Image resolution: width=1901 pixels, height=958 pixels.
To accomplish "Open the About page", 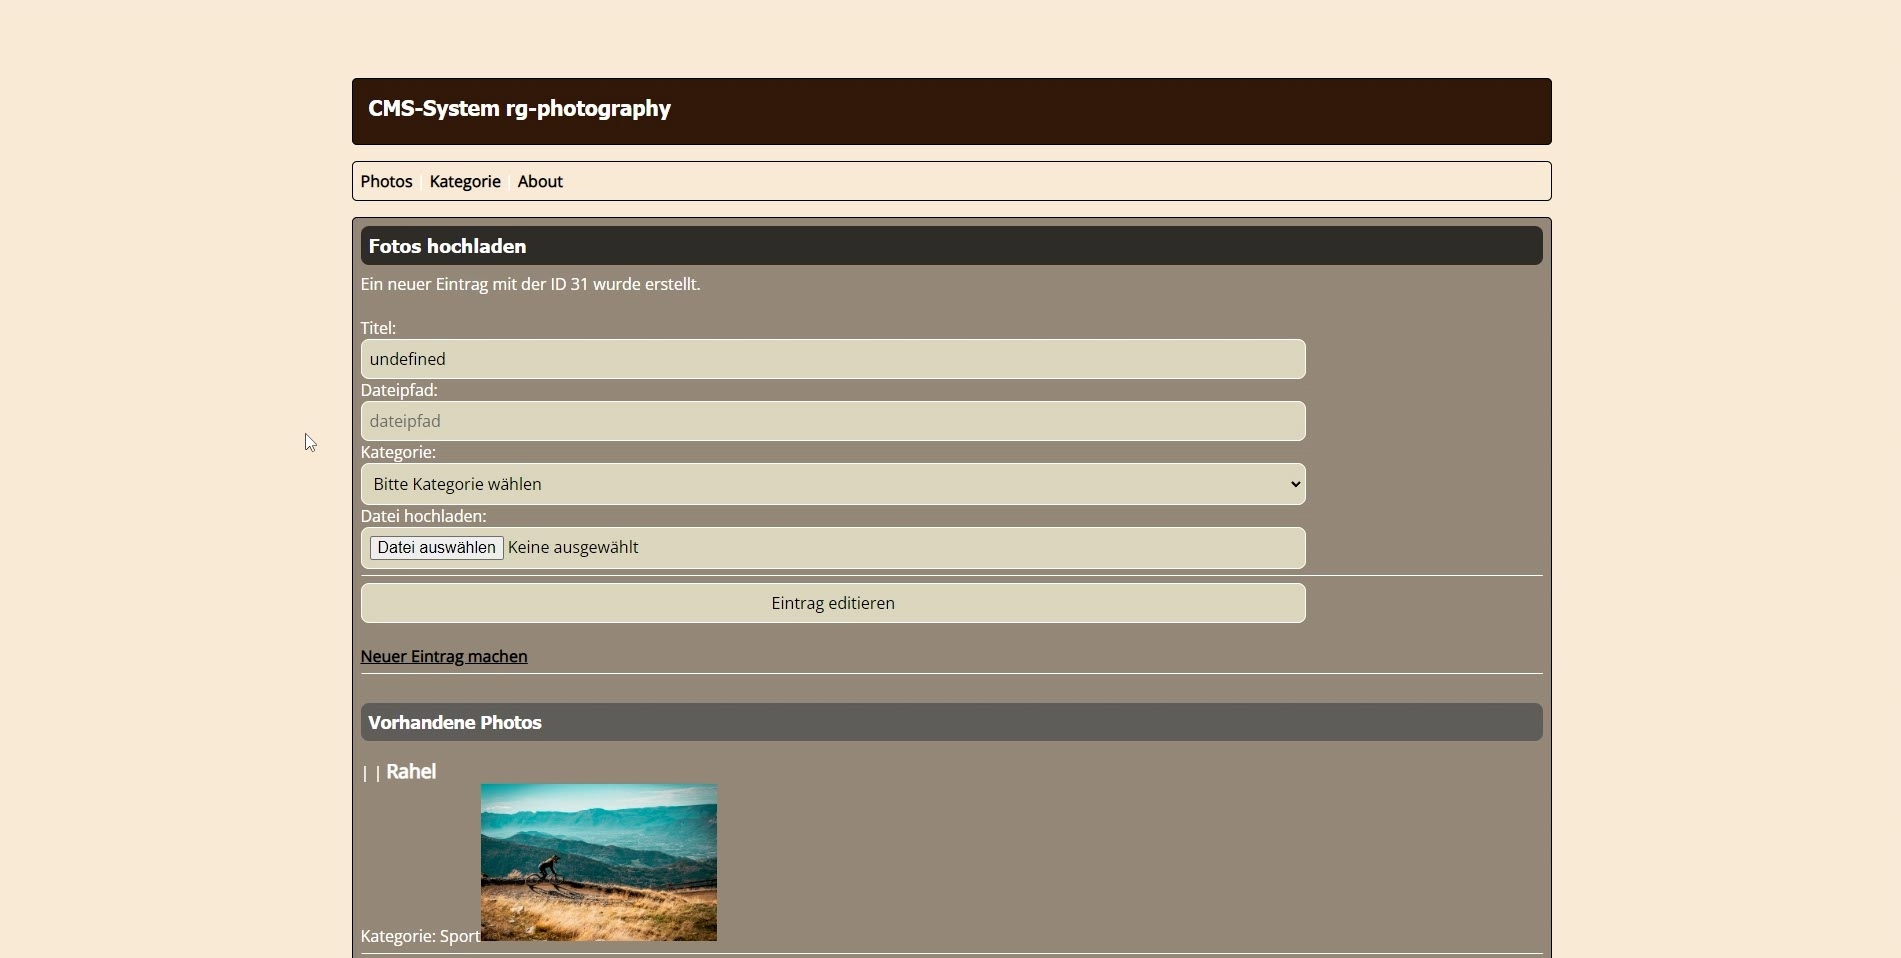I will [540, 181].
